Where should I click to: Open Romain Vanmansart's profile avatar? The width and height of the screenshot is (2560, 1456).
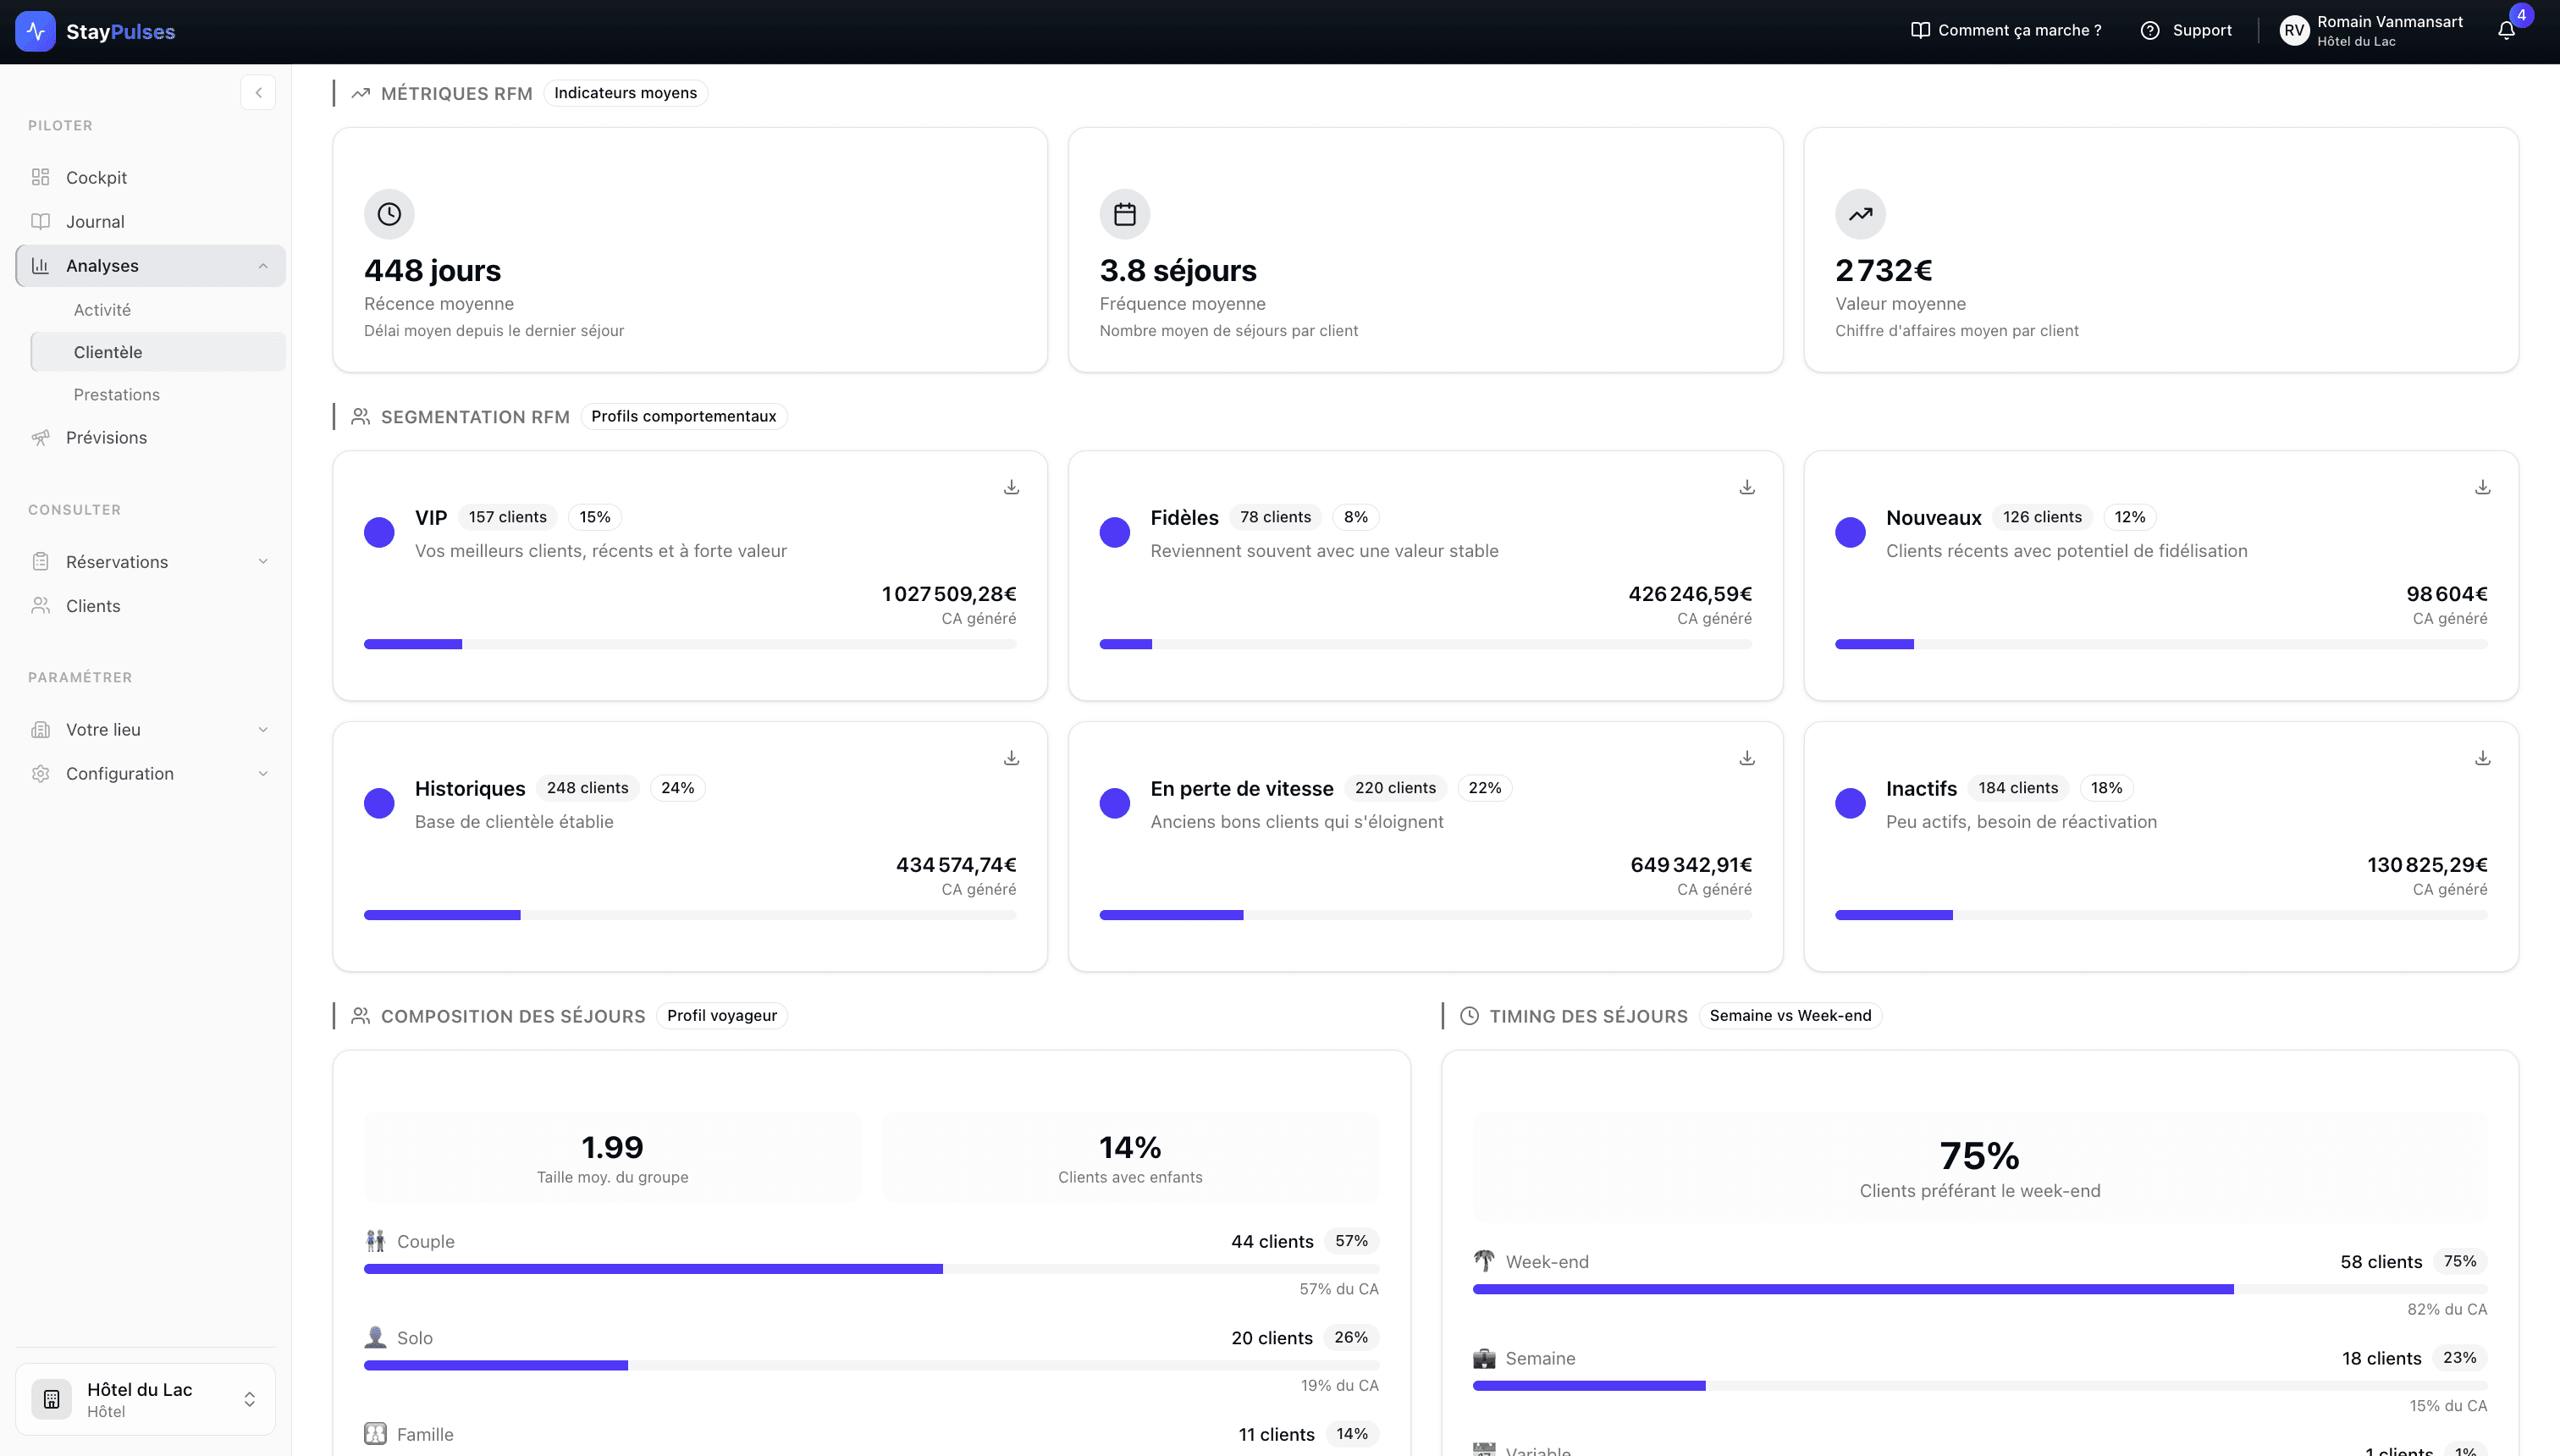(2295, 30)
